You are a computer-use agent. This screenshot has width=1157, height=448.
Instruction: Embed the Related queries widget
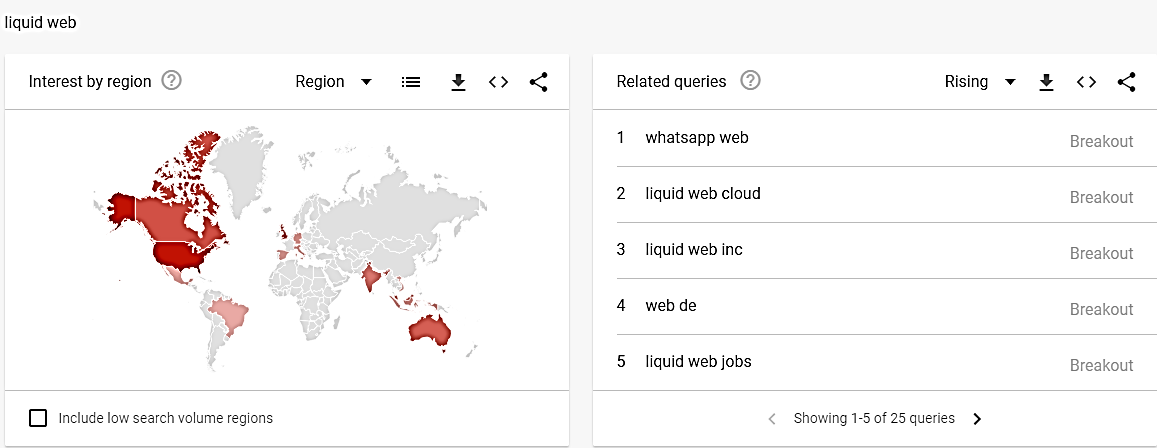pos(1086,82)
